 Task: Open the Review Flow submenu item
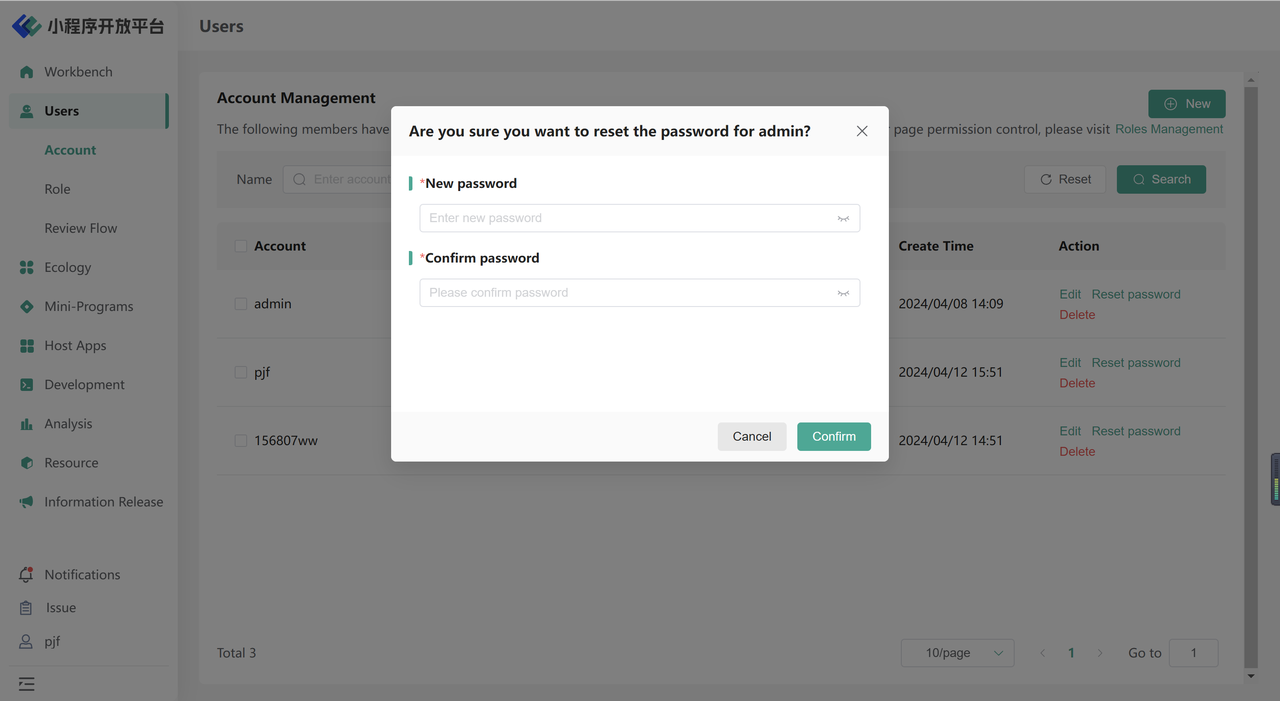coord(81,228)
